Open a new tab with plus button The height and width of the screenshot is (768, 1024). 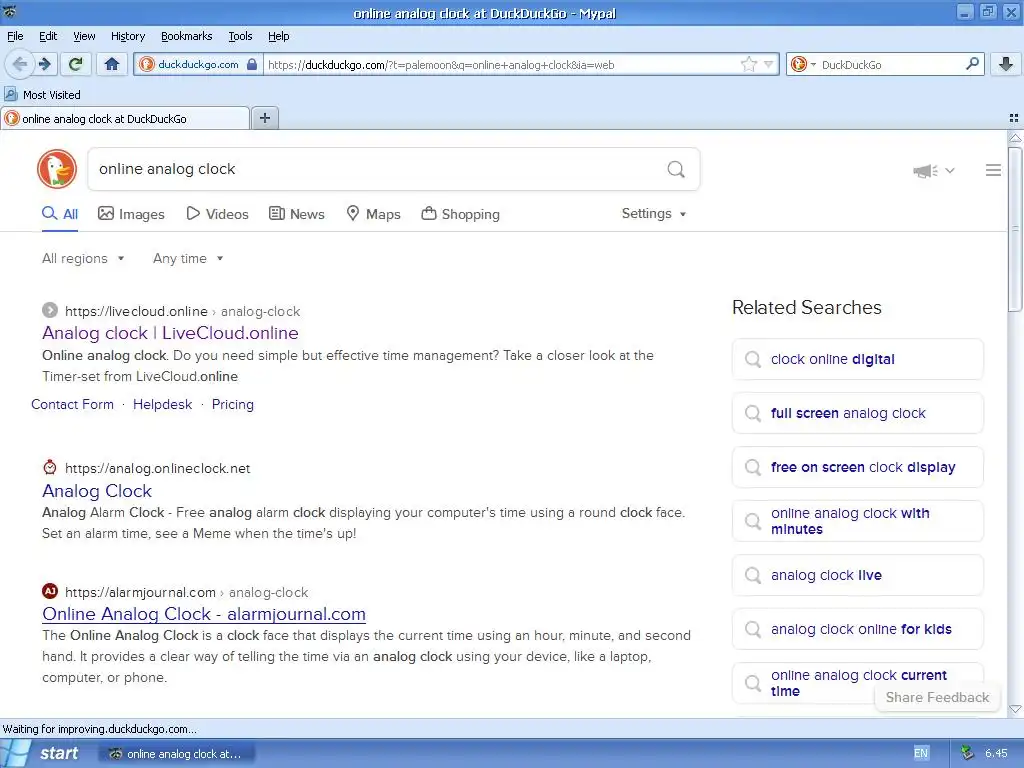(264, 118)
